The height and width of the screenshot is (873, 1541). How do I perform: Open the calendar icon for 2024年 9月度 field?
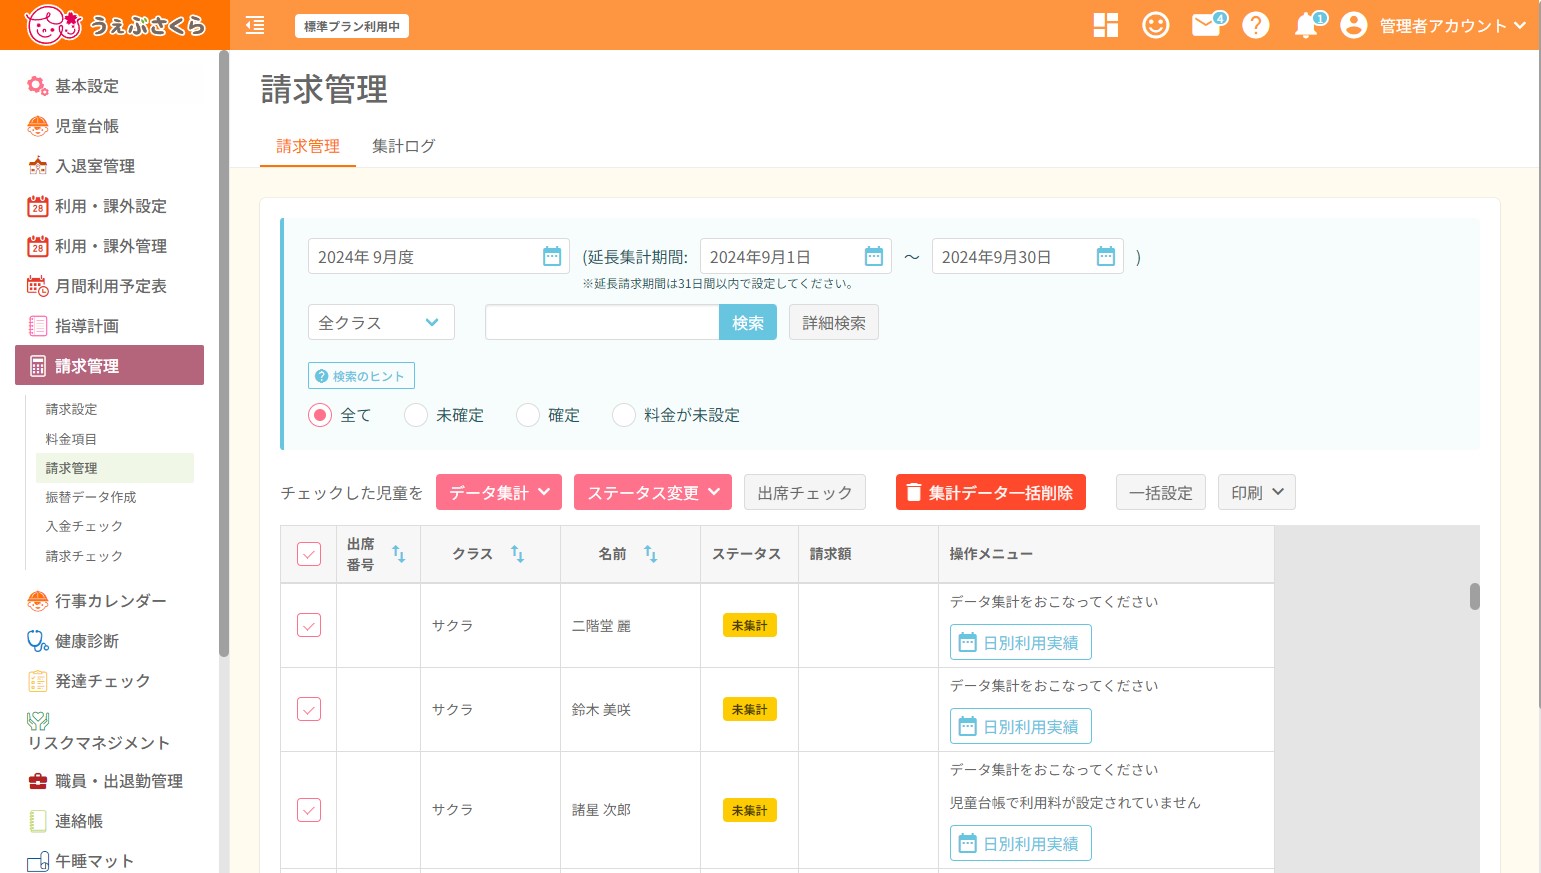tap(552, 257)
